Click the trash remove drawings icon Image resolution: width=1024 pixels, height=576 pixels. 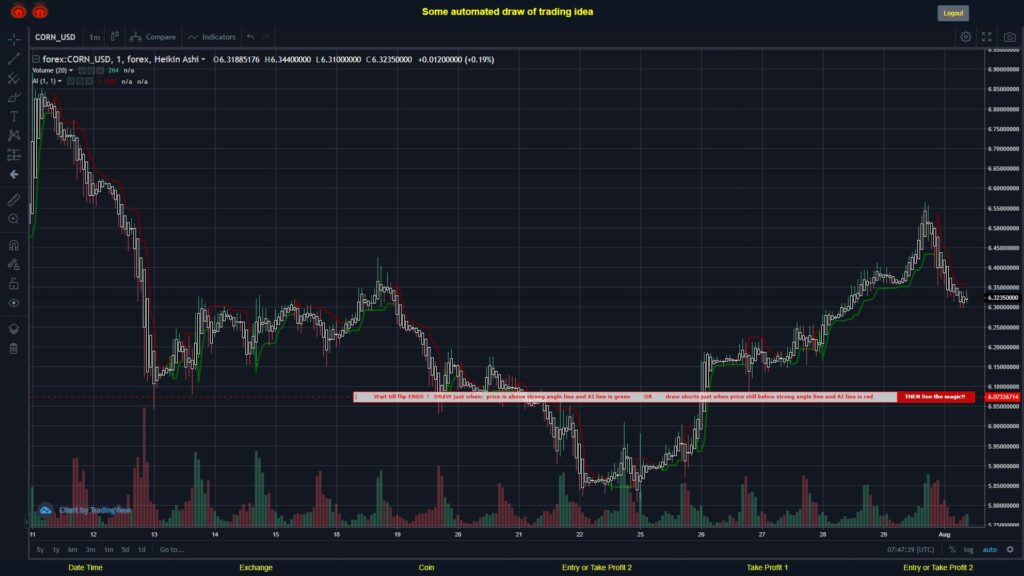click(x=14, y=348)
